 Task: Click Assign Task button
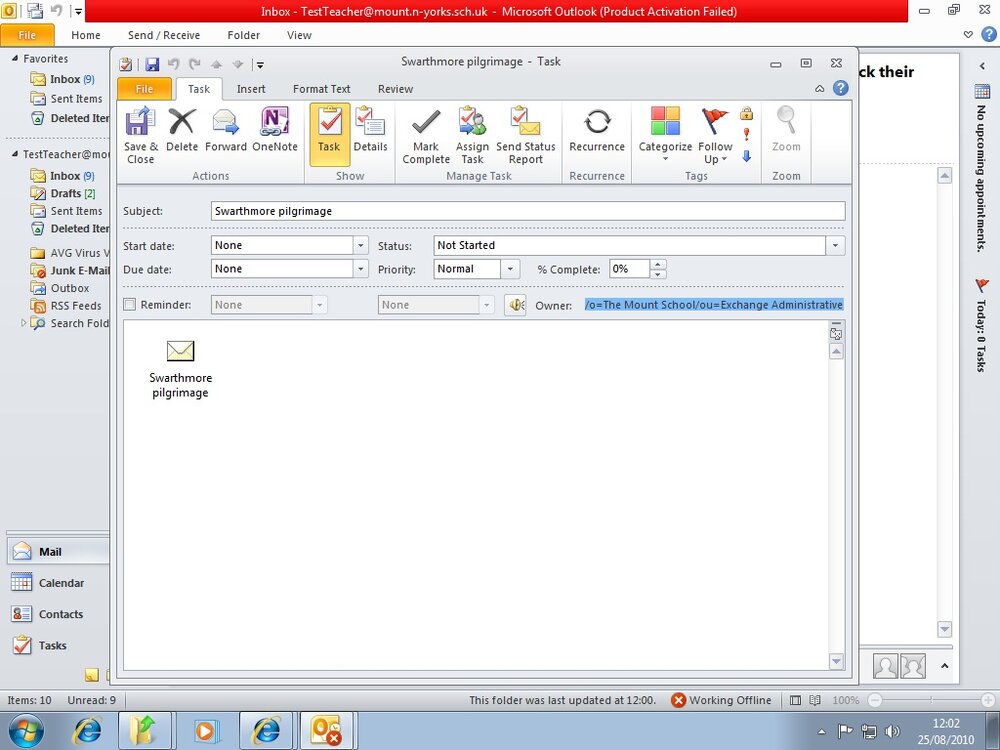pos(472,136)
